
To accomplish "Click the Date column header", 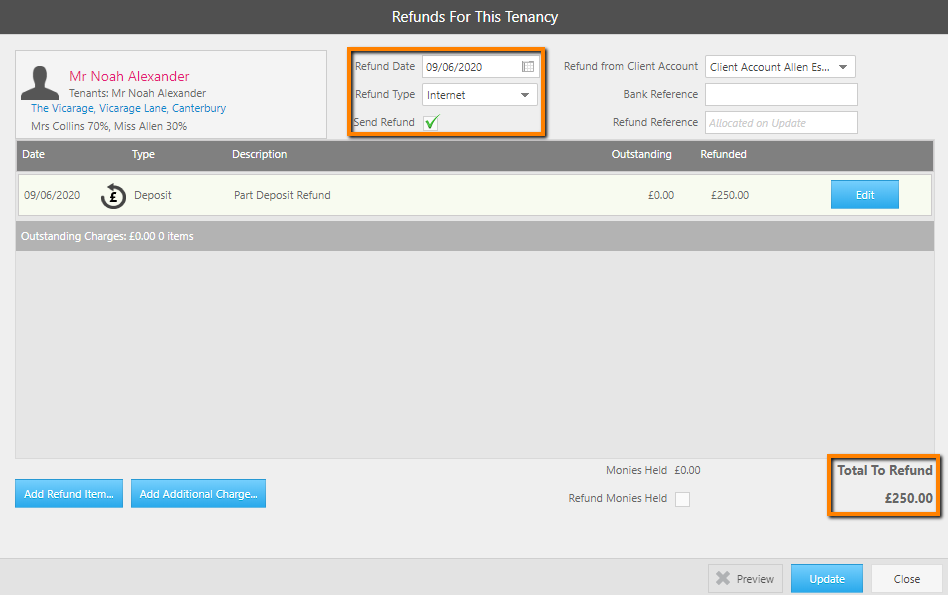I will tap(33, 154).
